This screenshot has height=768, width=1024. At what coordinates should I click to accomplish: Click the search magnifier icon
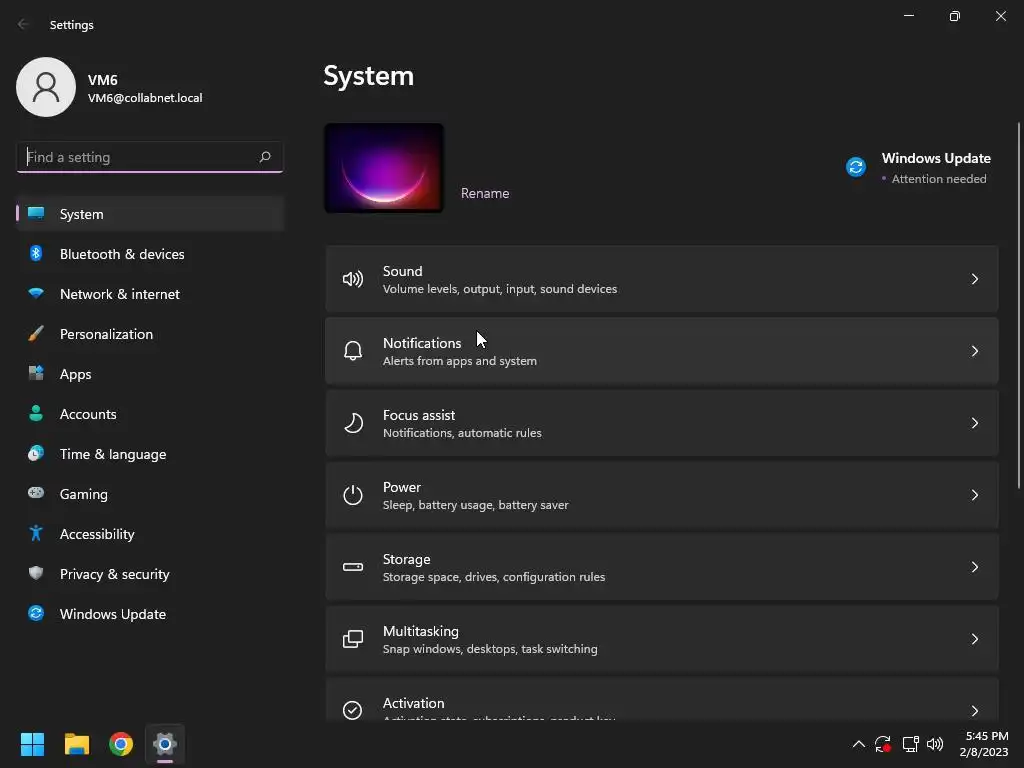pos(264,157)
